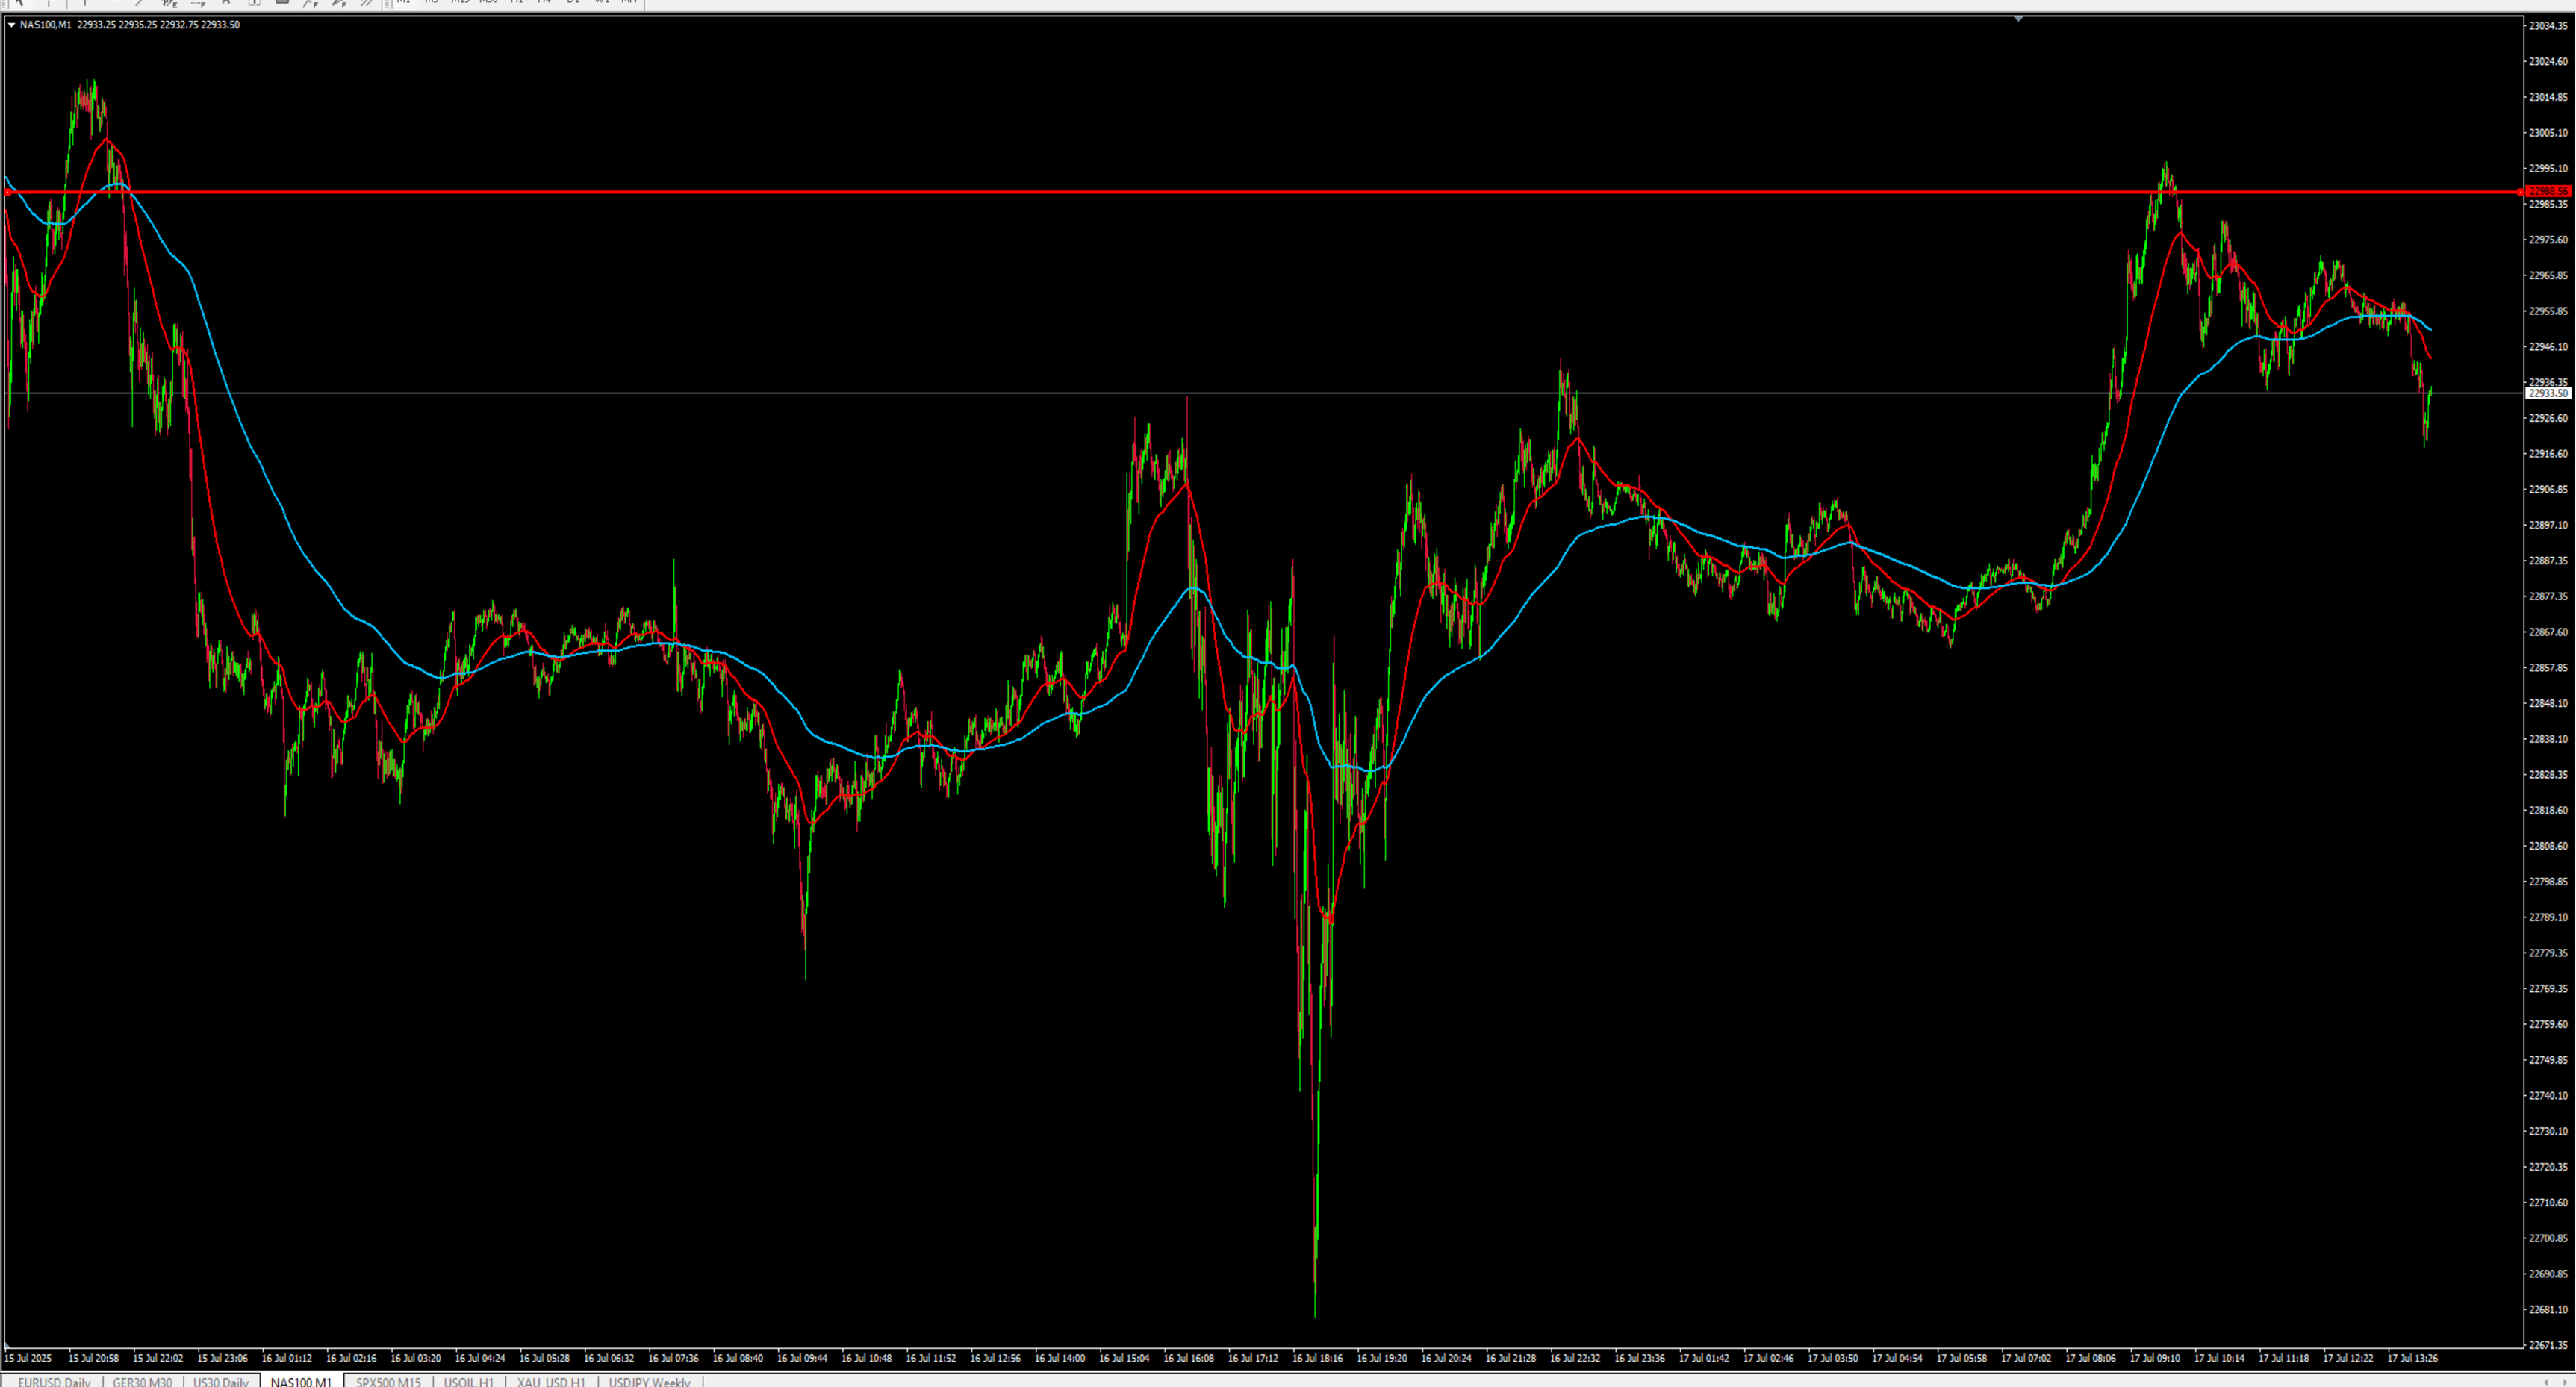The image size is (2576, 1387).
Task: Click the 22710.60 price scale label
Action: click(2548, 1203)
